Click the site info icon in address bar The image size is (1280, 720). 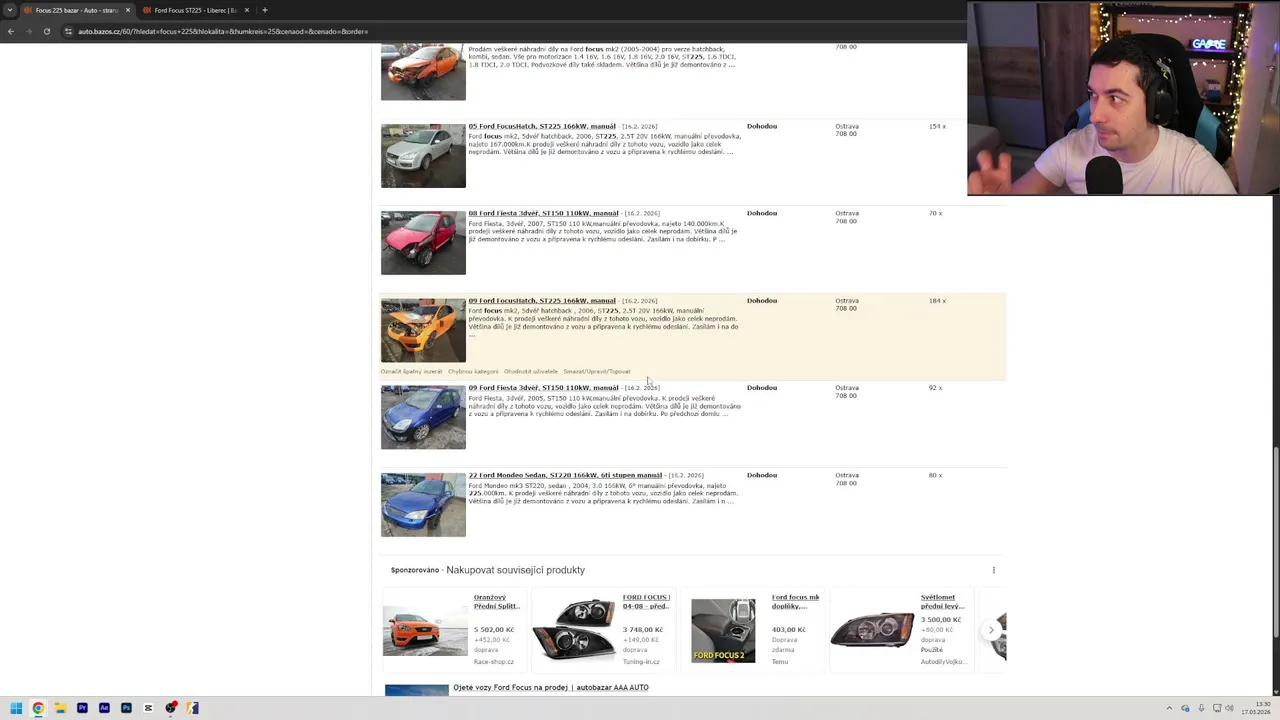point(69,31)
